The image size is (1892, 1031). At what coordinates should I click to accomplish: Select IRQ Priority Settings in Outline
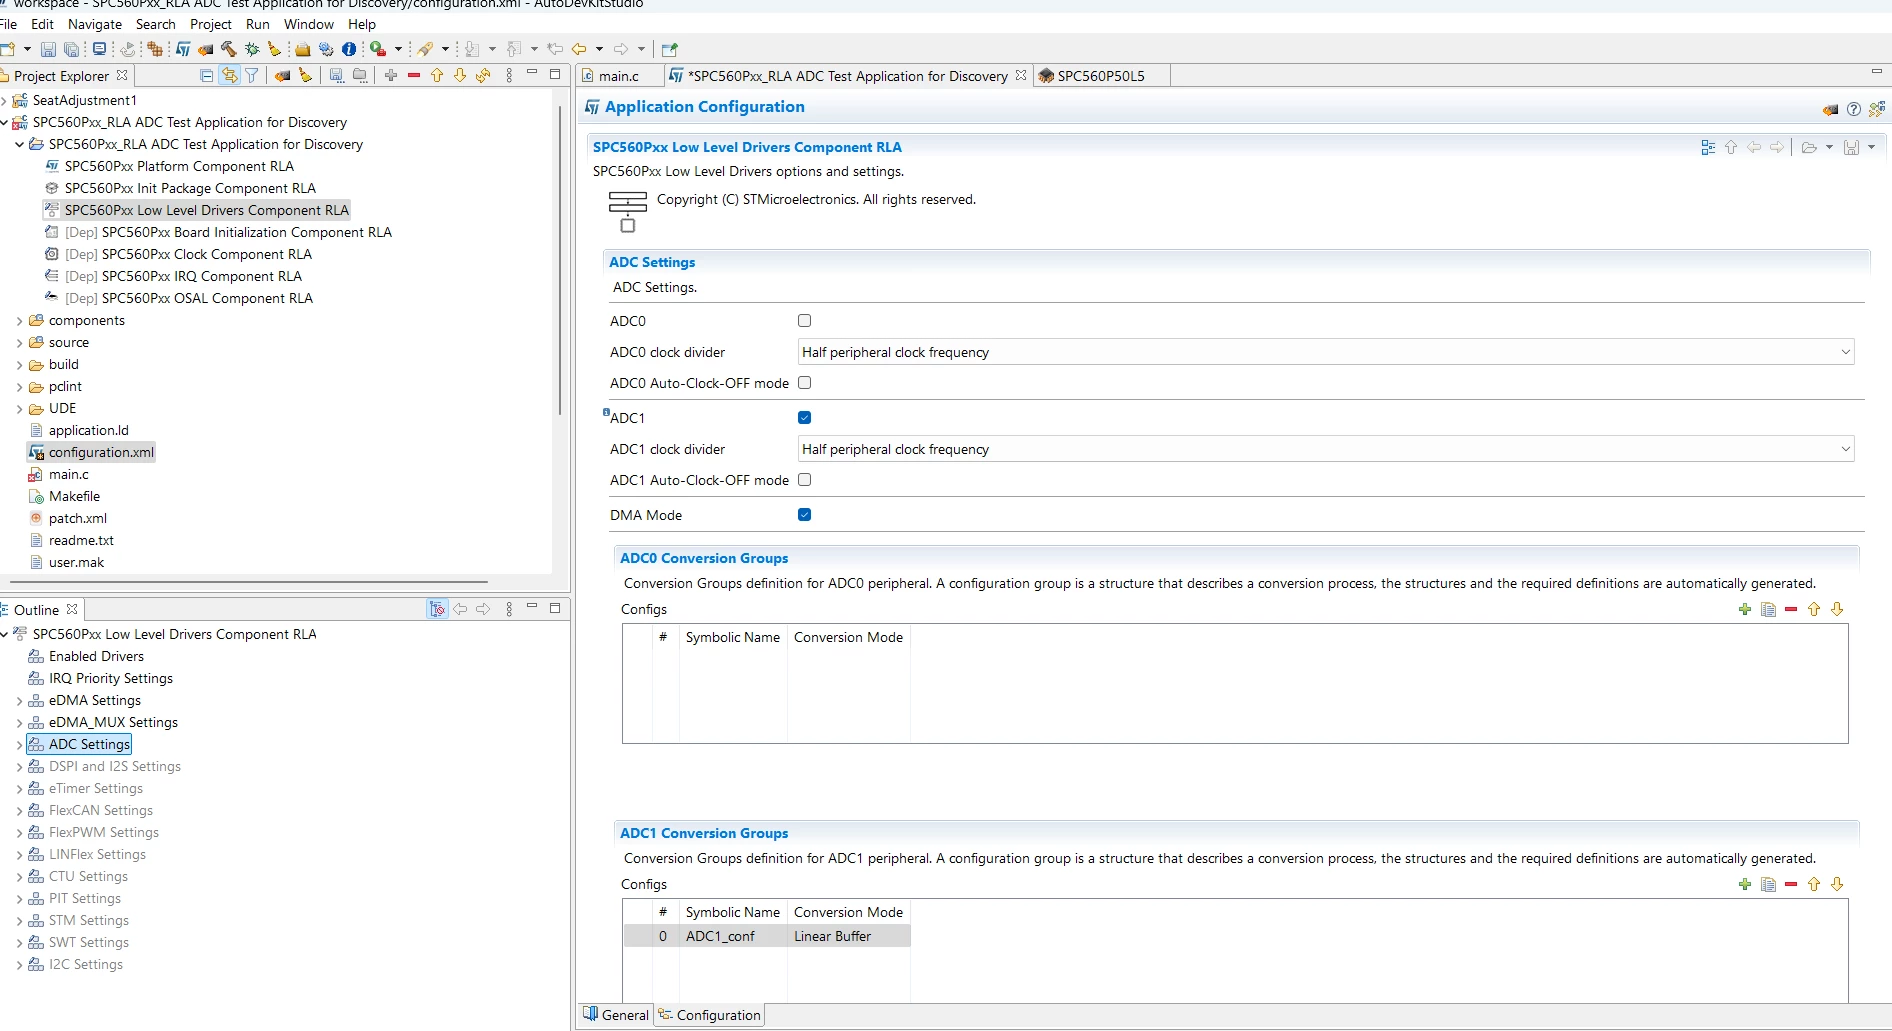(111, 678)
